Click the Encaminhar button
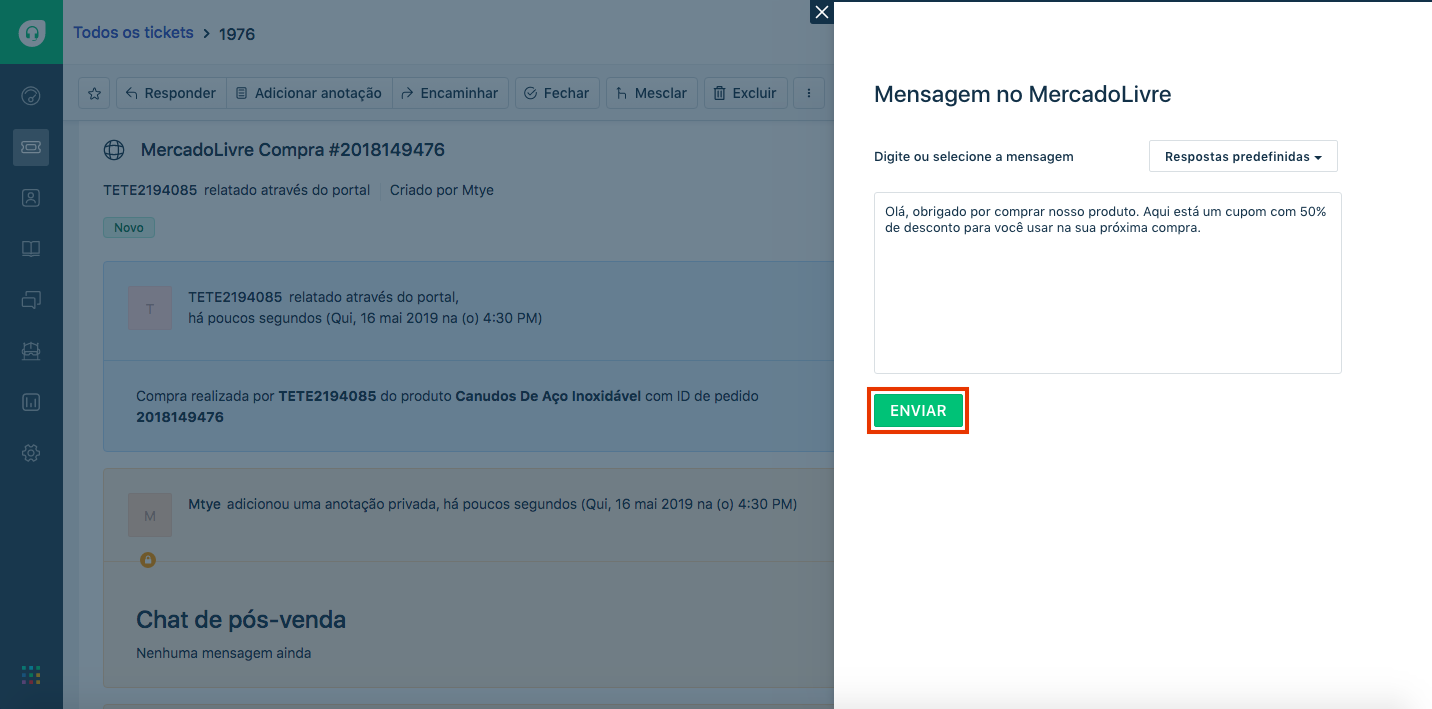Viewport: 1432px width, 709px height. point(450,93)
